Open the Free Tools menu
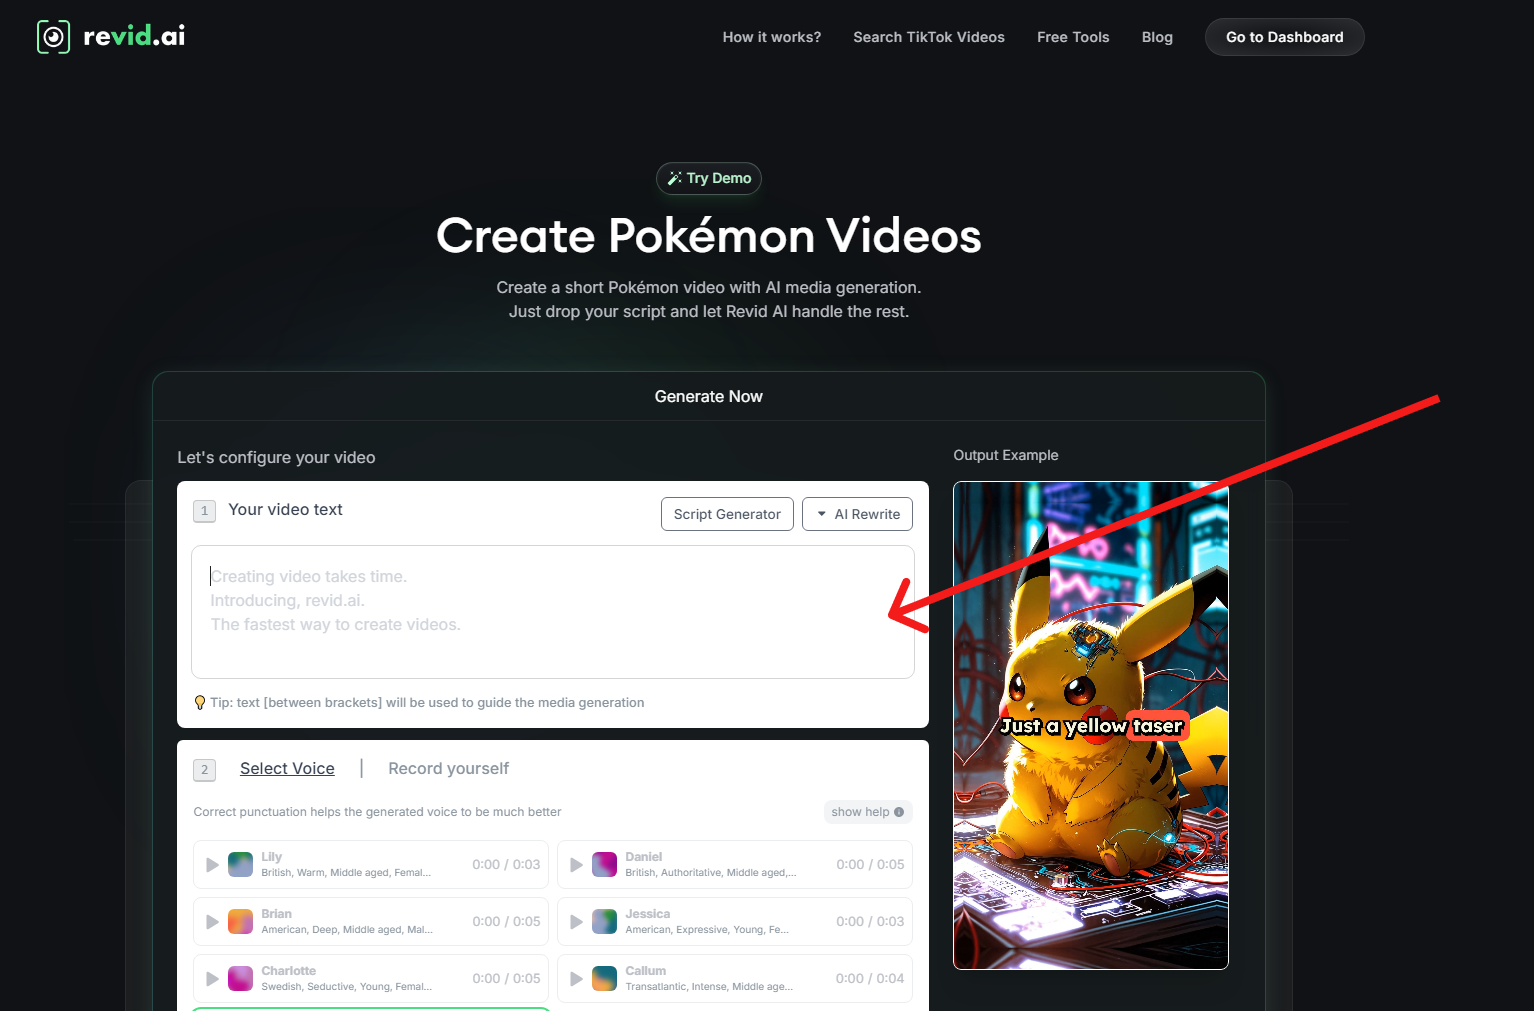 [x=1072, y=37]
